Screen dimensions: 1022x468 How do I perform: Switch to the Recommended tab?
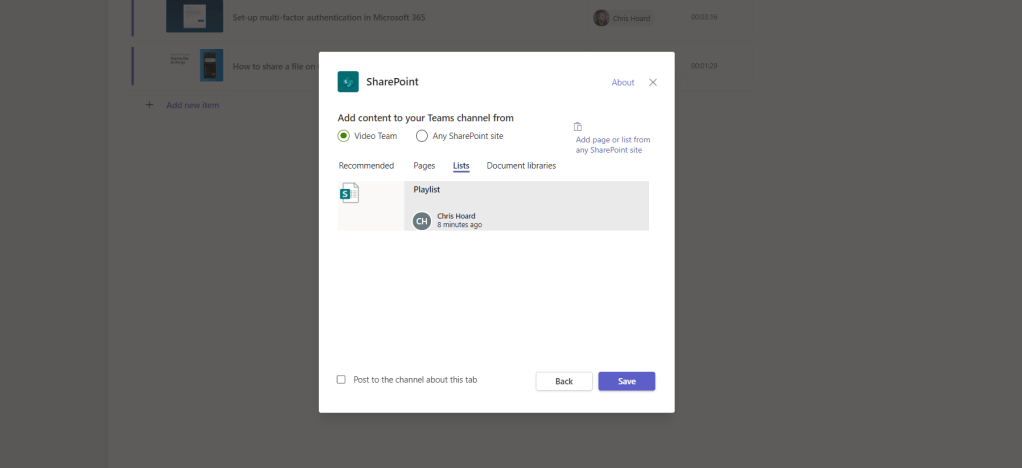click(366, 166)
